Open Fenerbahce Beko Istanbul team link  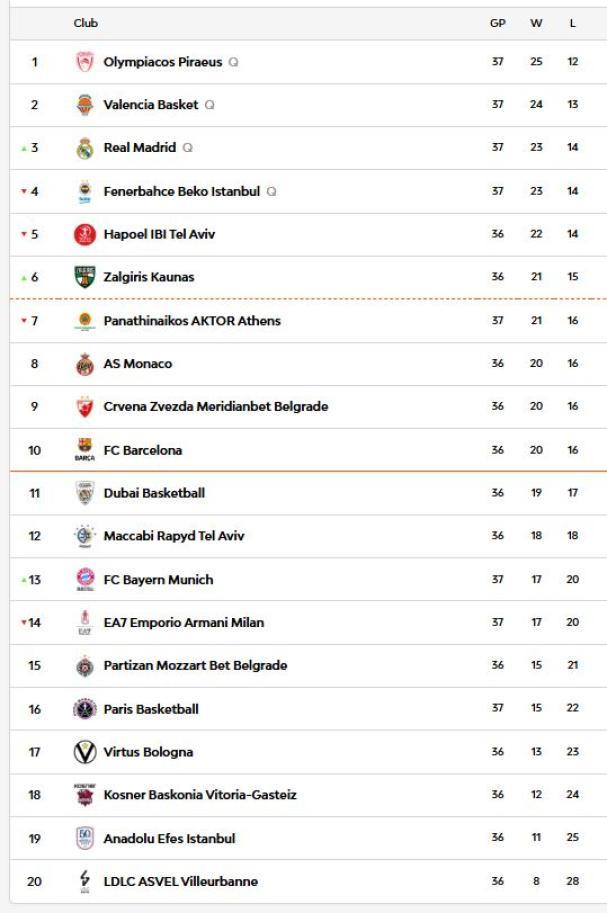(181, 191)
